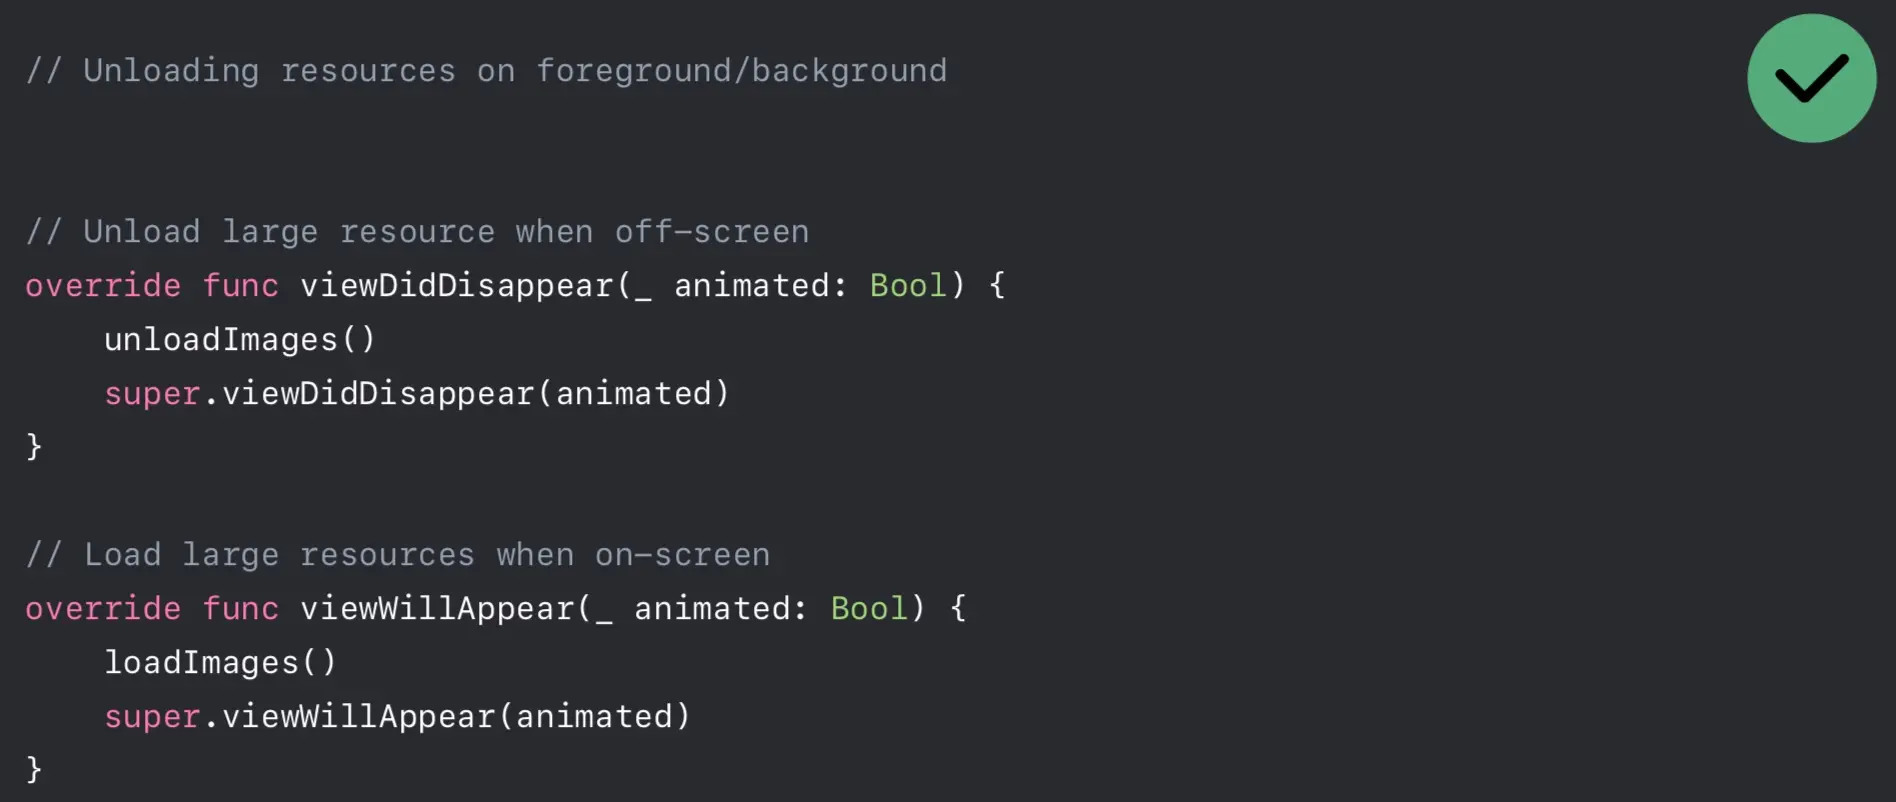
Task: Click the 'Unload large resource when off-screen' comment
Action: coord(417,232)
